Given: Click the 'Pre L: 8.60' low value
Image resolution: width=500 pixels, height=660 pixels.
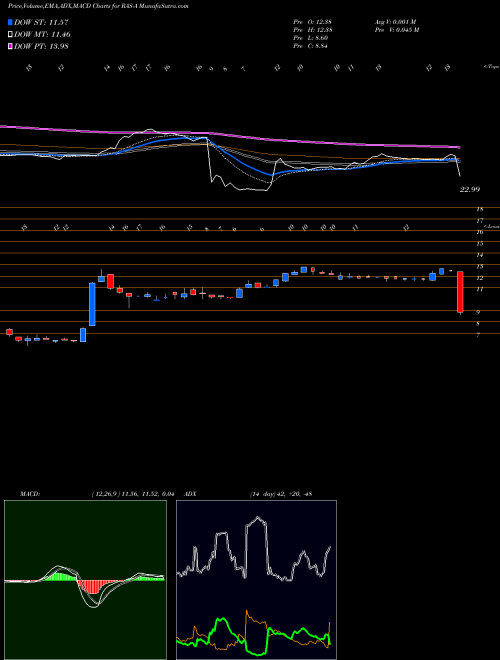Looking at the screenshot, I should click(311, 38).
